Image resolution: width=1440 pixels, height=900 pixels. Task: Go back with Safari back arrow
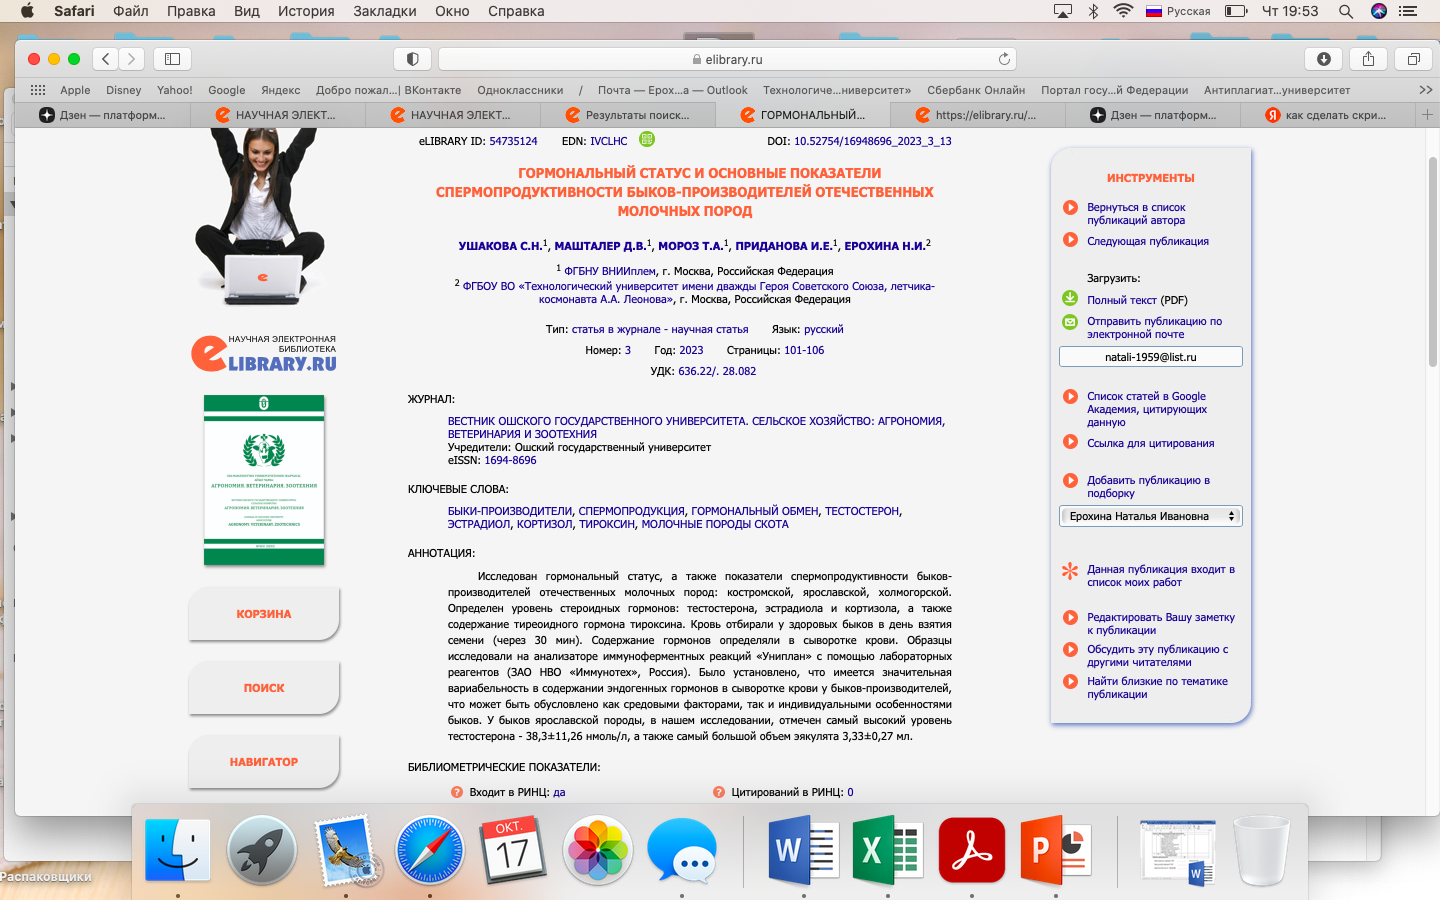click(106, 59)
